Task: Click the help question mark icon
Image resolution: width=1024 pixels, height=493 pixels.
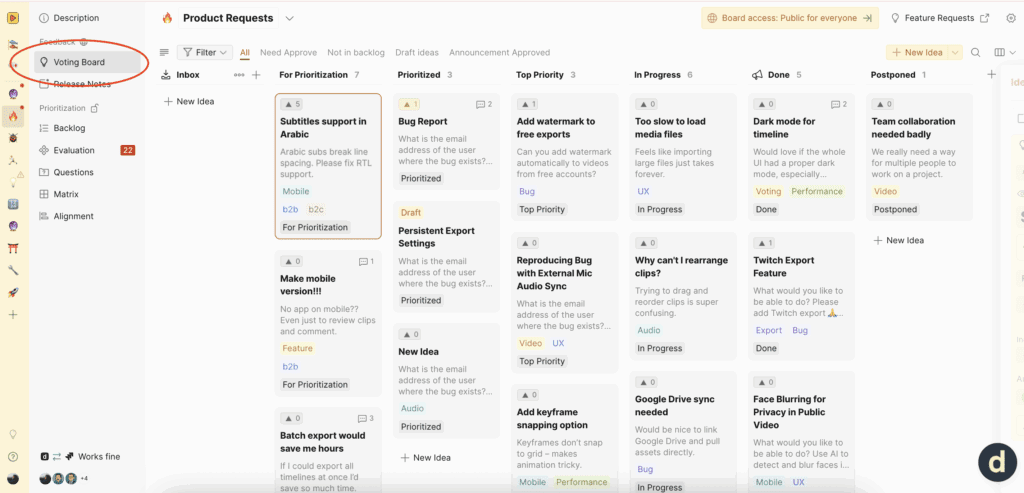Action: tap(13, 456)
